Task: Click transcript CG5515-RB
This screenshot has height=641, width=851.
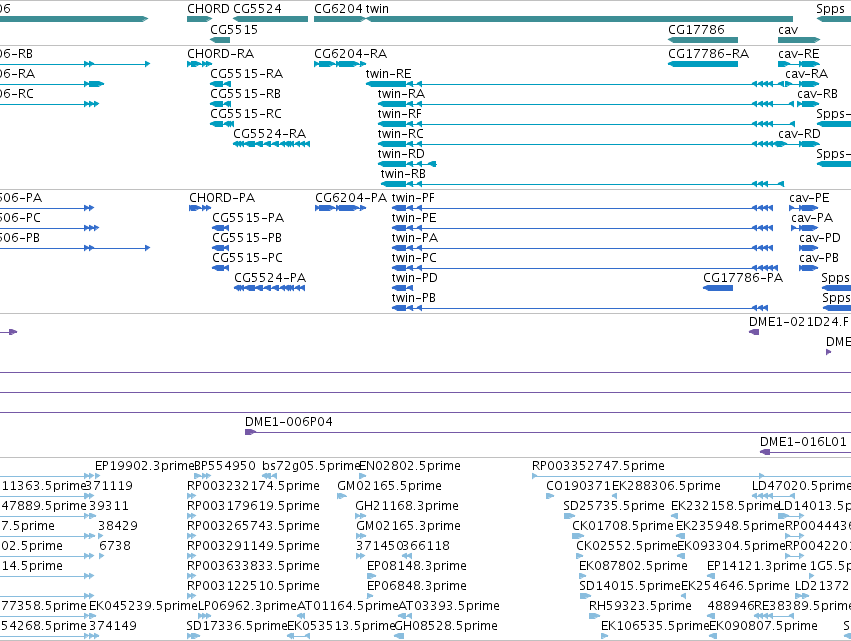Action: coord(246,93)
